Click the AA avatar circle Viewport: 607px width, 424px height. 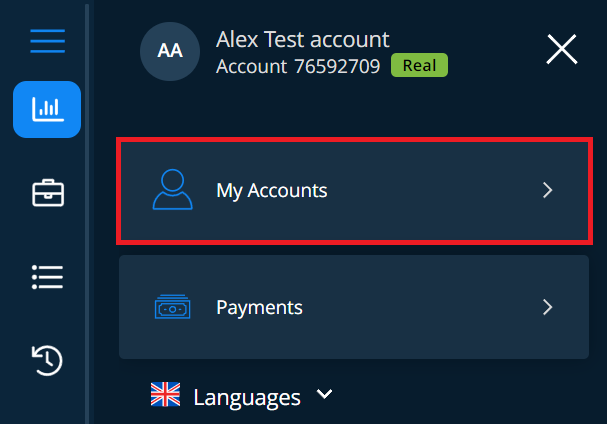[170, 51]
